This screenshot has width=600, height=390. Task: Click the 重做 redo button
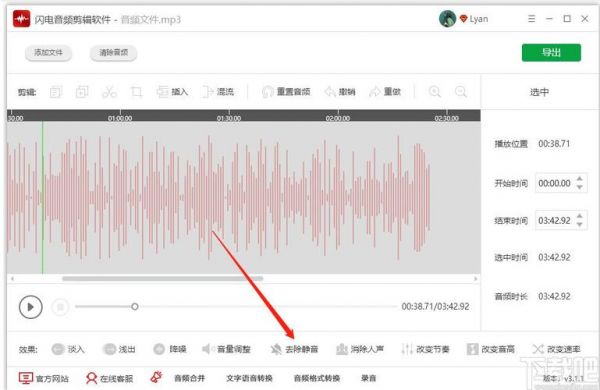pyautogui.click(x=385, y=92)
